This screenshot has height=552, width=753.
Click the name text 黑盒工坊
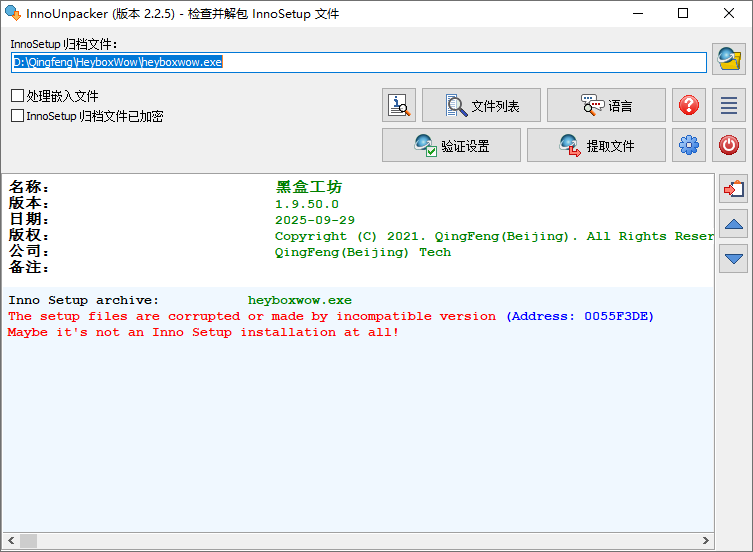(x=309, y=187)
